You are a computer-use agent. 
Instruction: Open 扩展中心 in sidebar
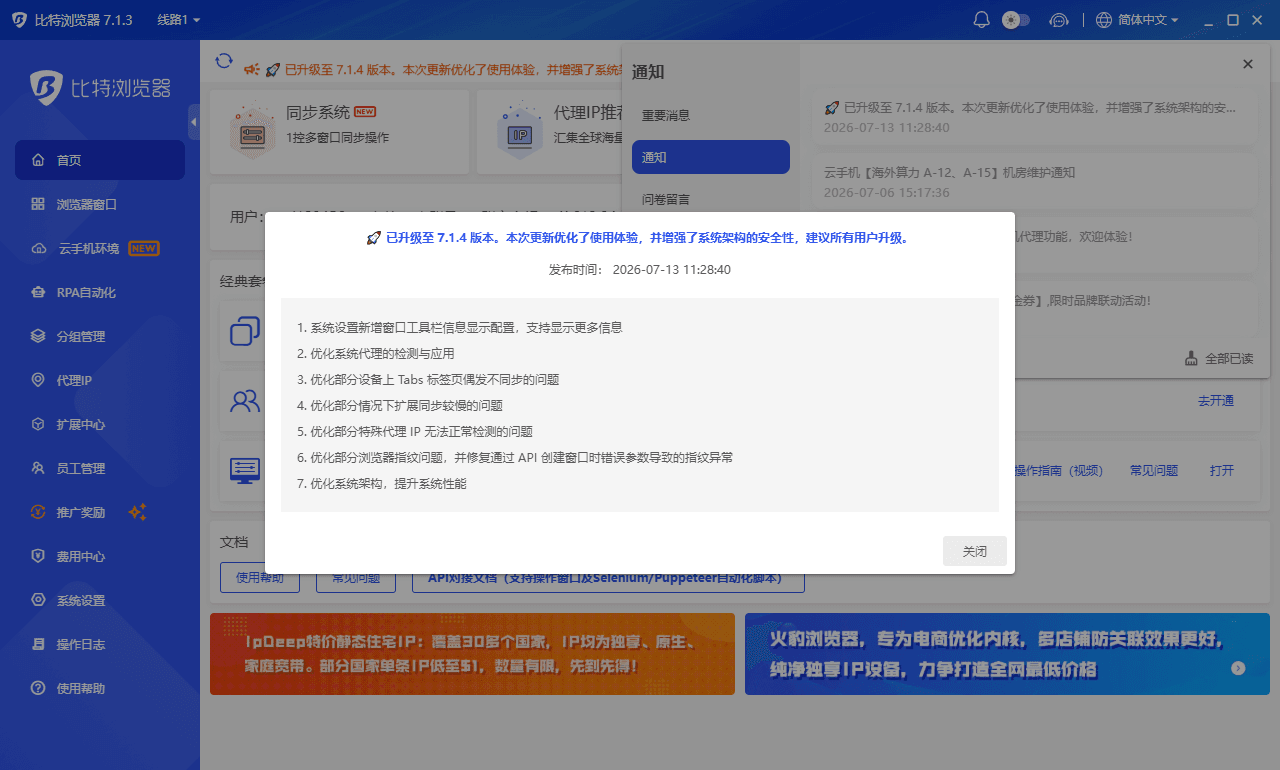[x=100, y=424]
